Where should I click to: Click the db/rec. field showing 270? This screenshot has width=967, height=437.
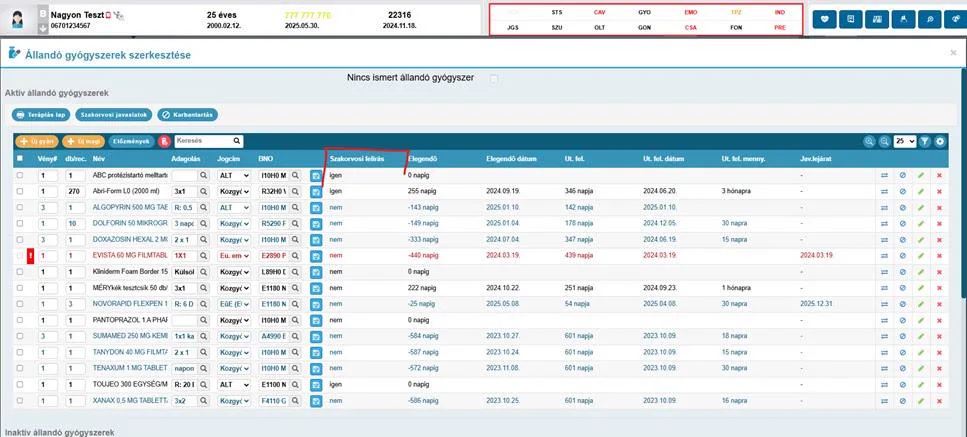[x=76, y=192]
